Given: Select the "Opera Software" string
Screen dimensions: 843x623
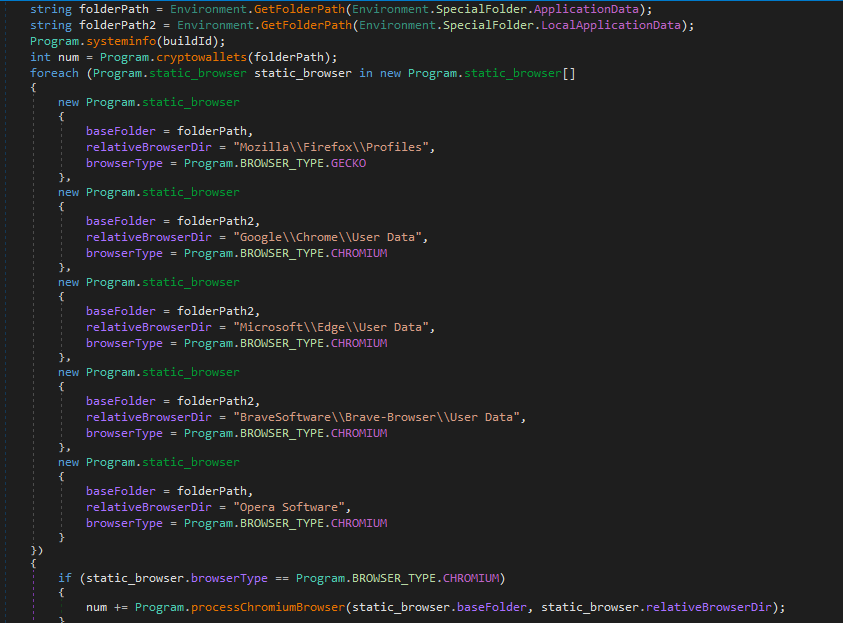Looking at the screenshot, I should pyautogui.click(x=289, y=507).
